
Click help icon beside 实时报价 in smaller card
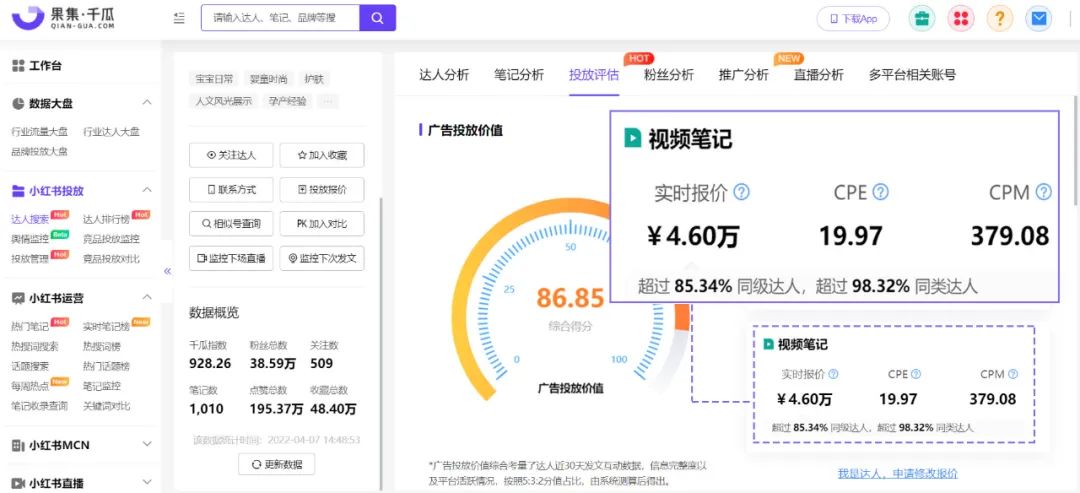pyautogui.click(x=833, y=375)
